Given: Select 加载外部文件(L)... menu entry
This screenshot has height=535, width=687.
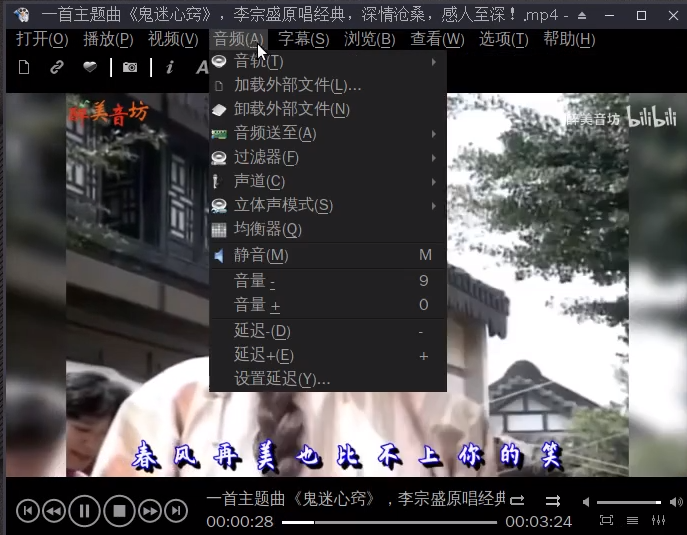Looking at the screenshot, I should click(328, 85).
